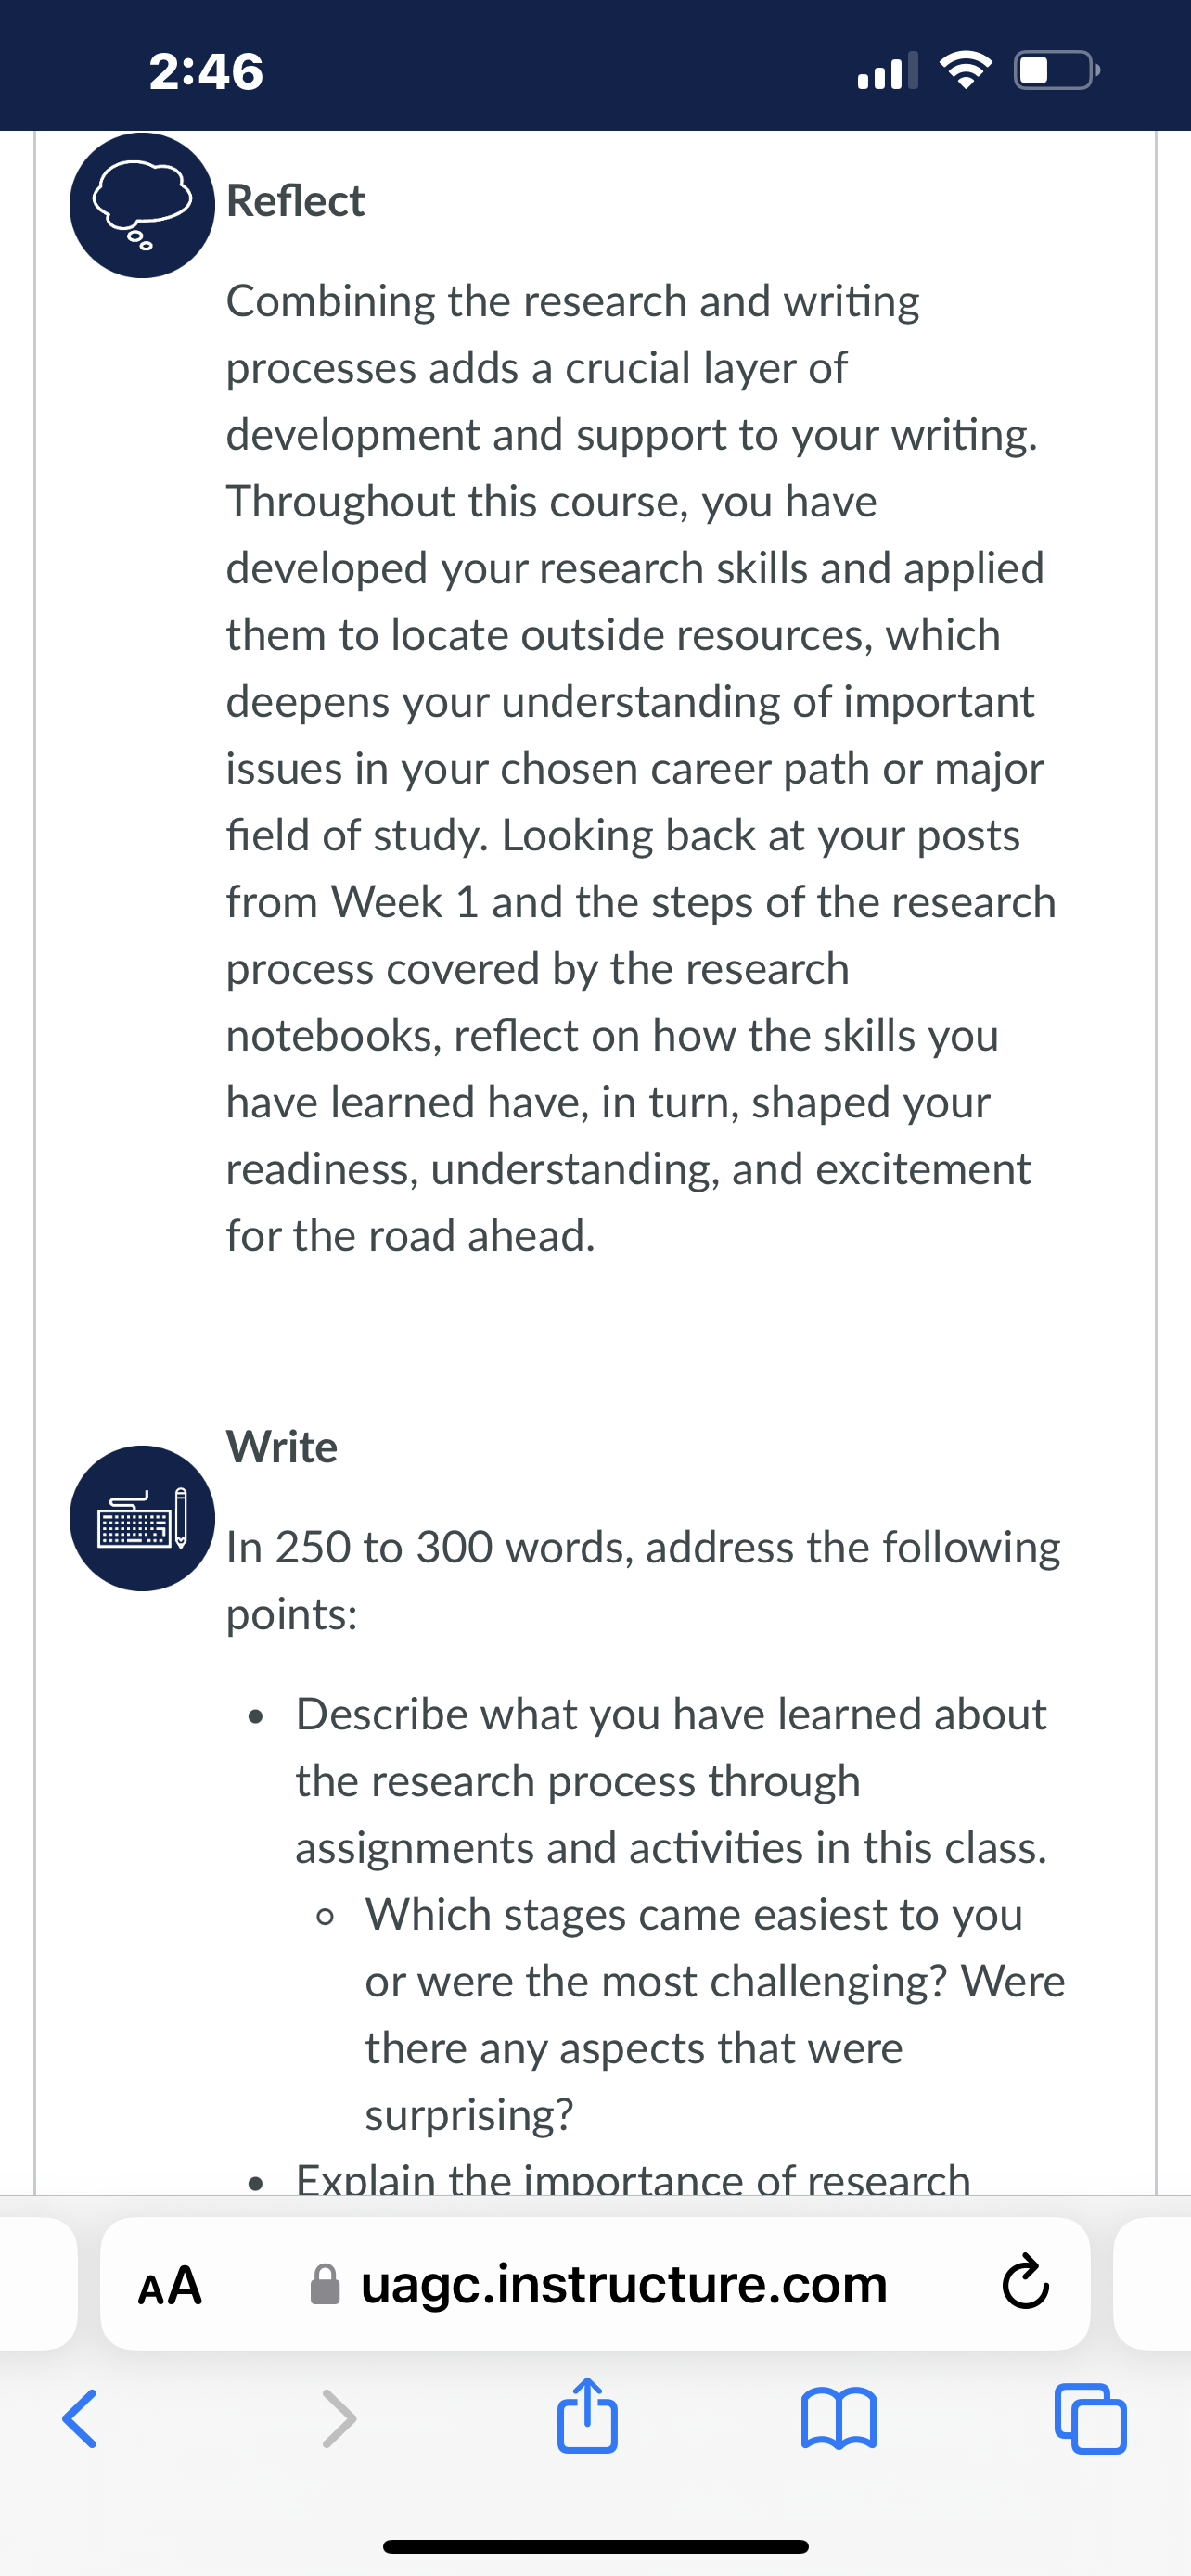Tap the Wi-Fi status icon
The height and width of the screenshot is (2576, 1191).
[965, 71]
